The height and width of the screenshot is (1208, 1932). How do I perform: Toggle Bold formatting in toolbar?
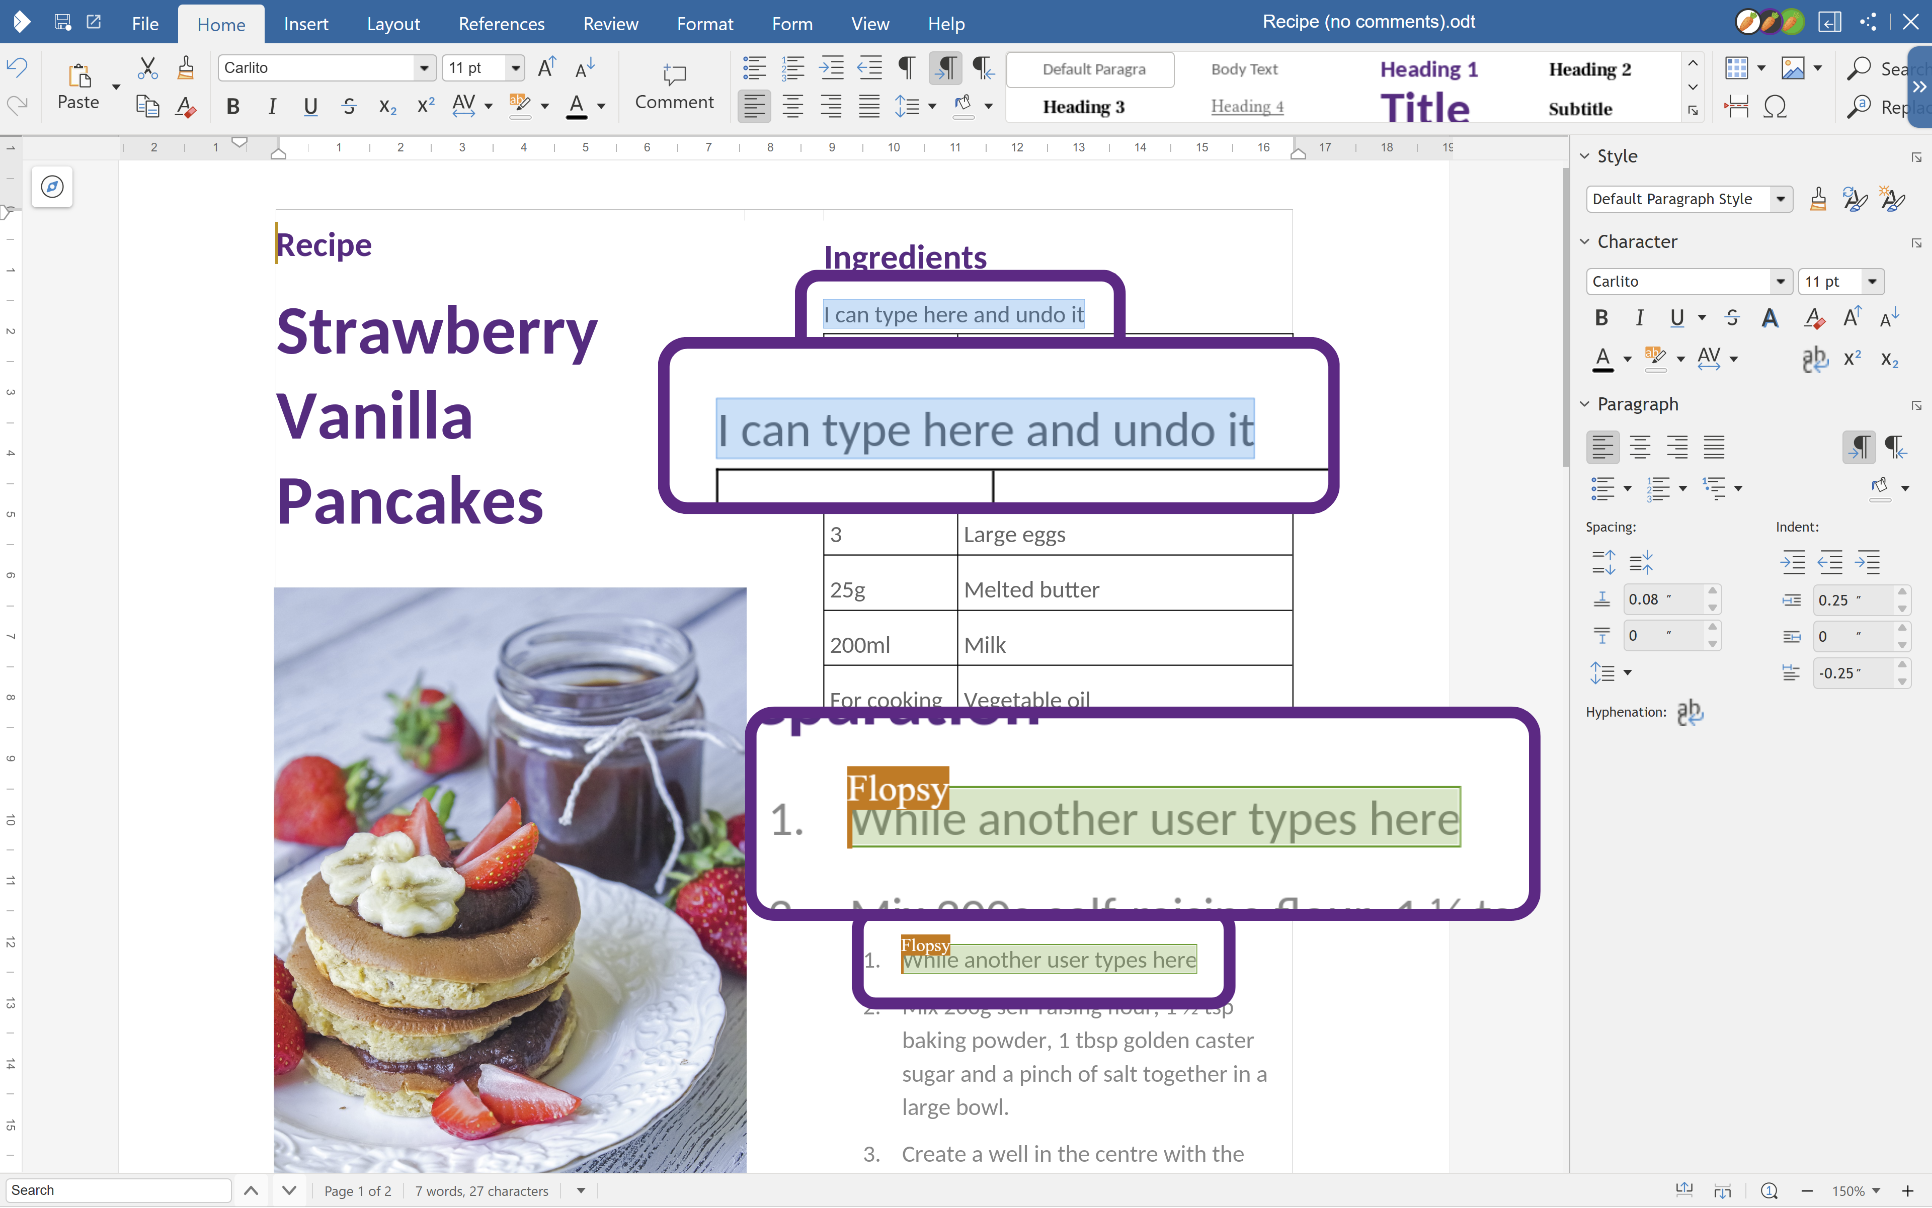pyautogui.click(x=233, y=106)
